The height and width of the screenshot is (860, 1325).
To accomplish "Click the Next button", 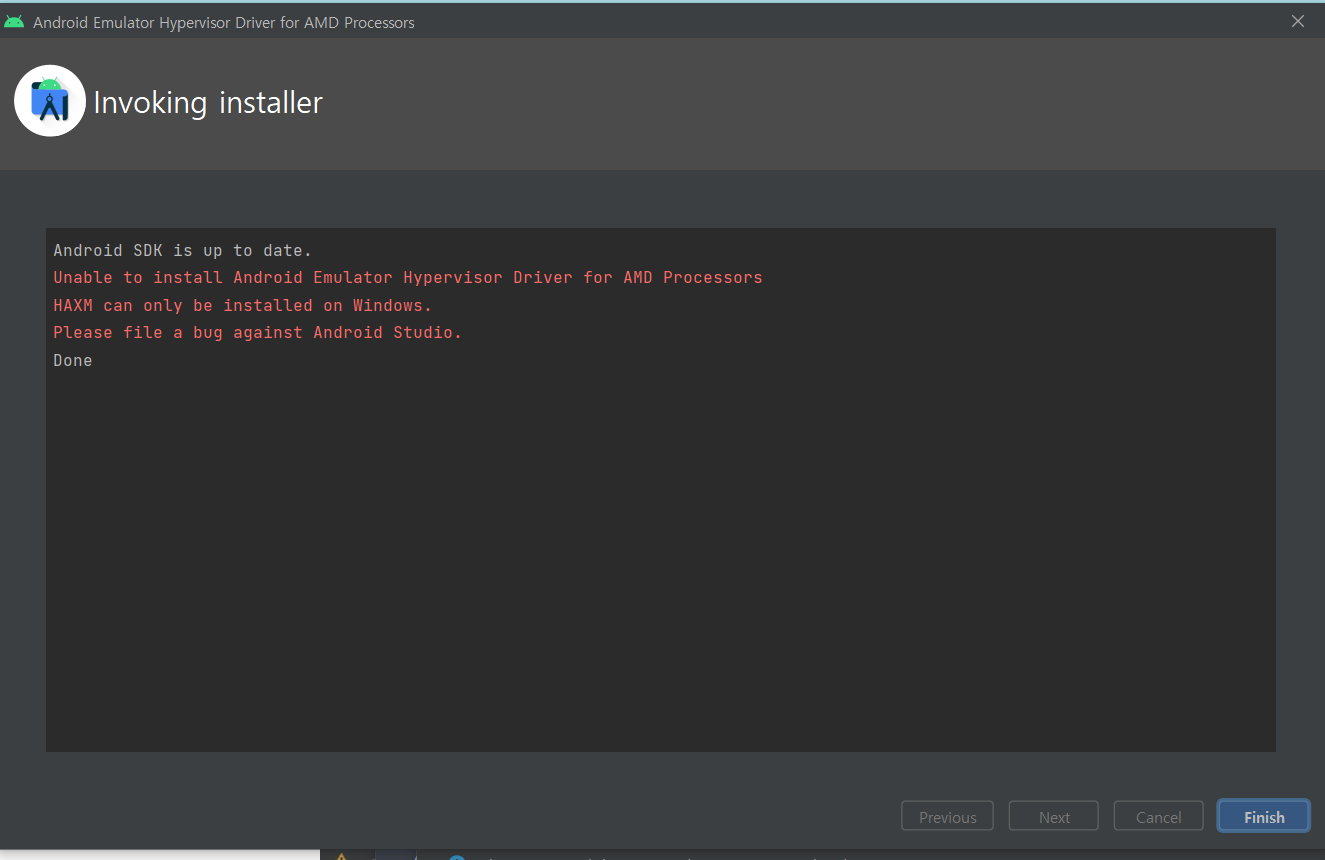I will coord(1054,817).
